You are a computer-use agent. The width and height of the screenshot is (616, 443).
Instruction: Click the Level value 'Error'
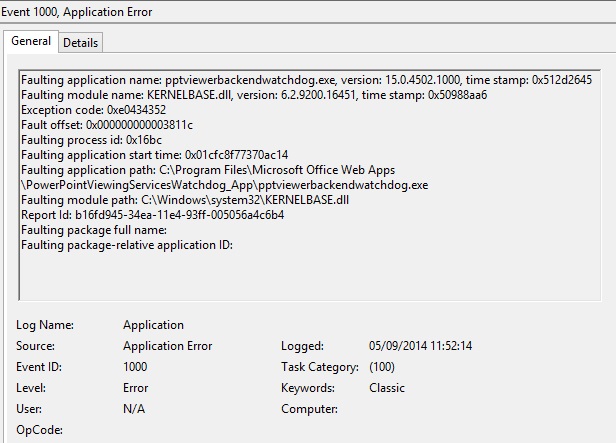(136, 388)
